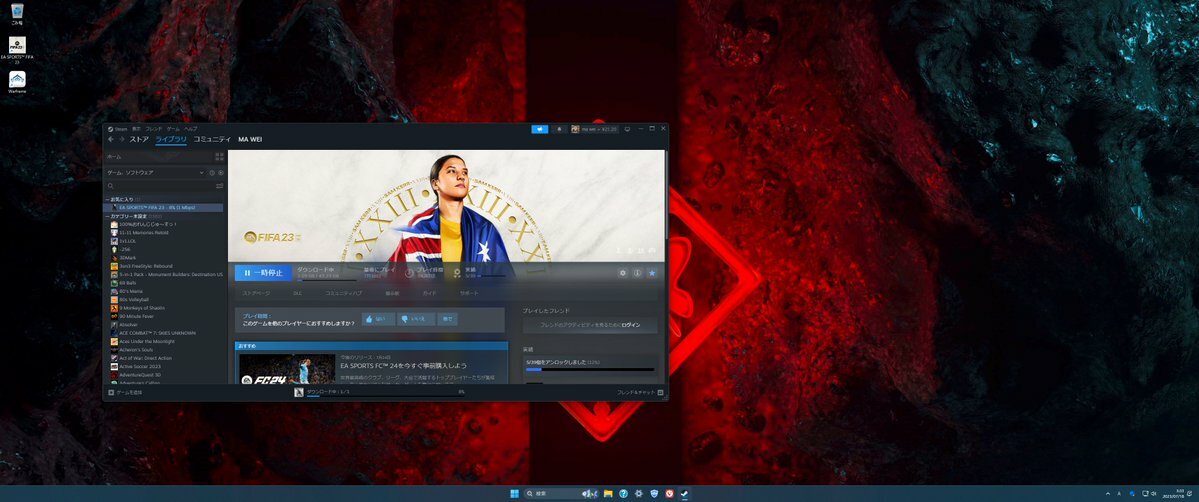
Task: Open the Warframe desktop shortcut
Action: pos(17,82)
